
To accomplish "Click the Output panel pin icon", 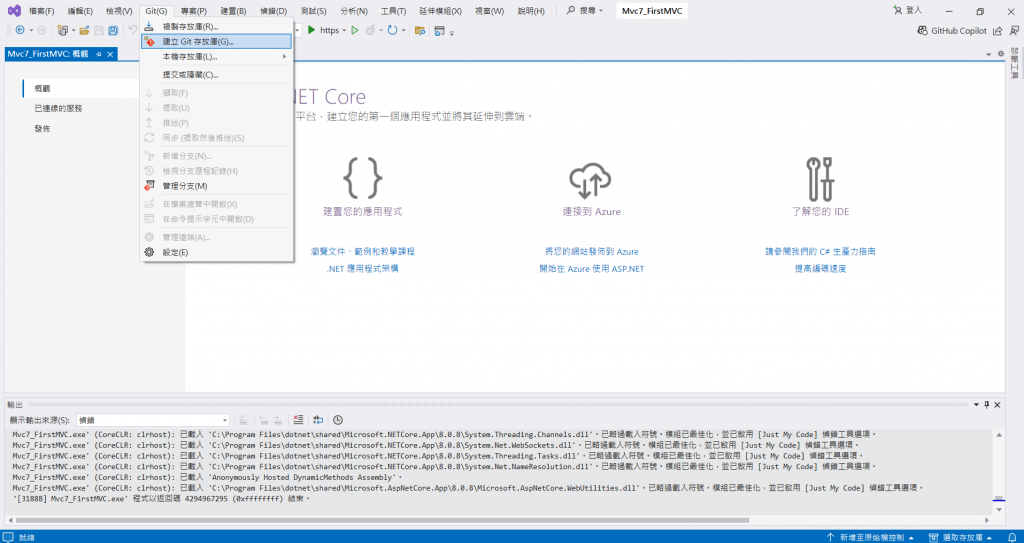I will click(987, 404).
